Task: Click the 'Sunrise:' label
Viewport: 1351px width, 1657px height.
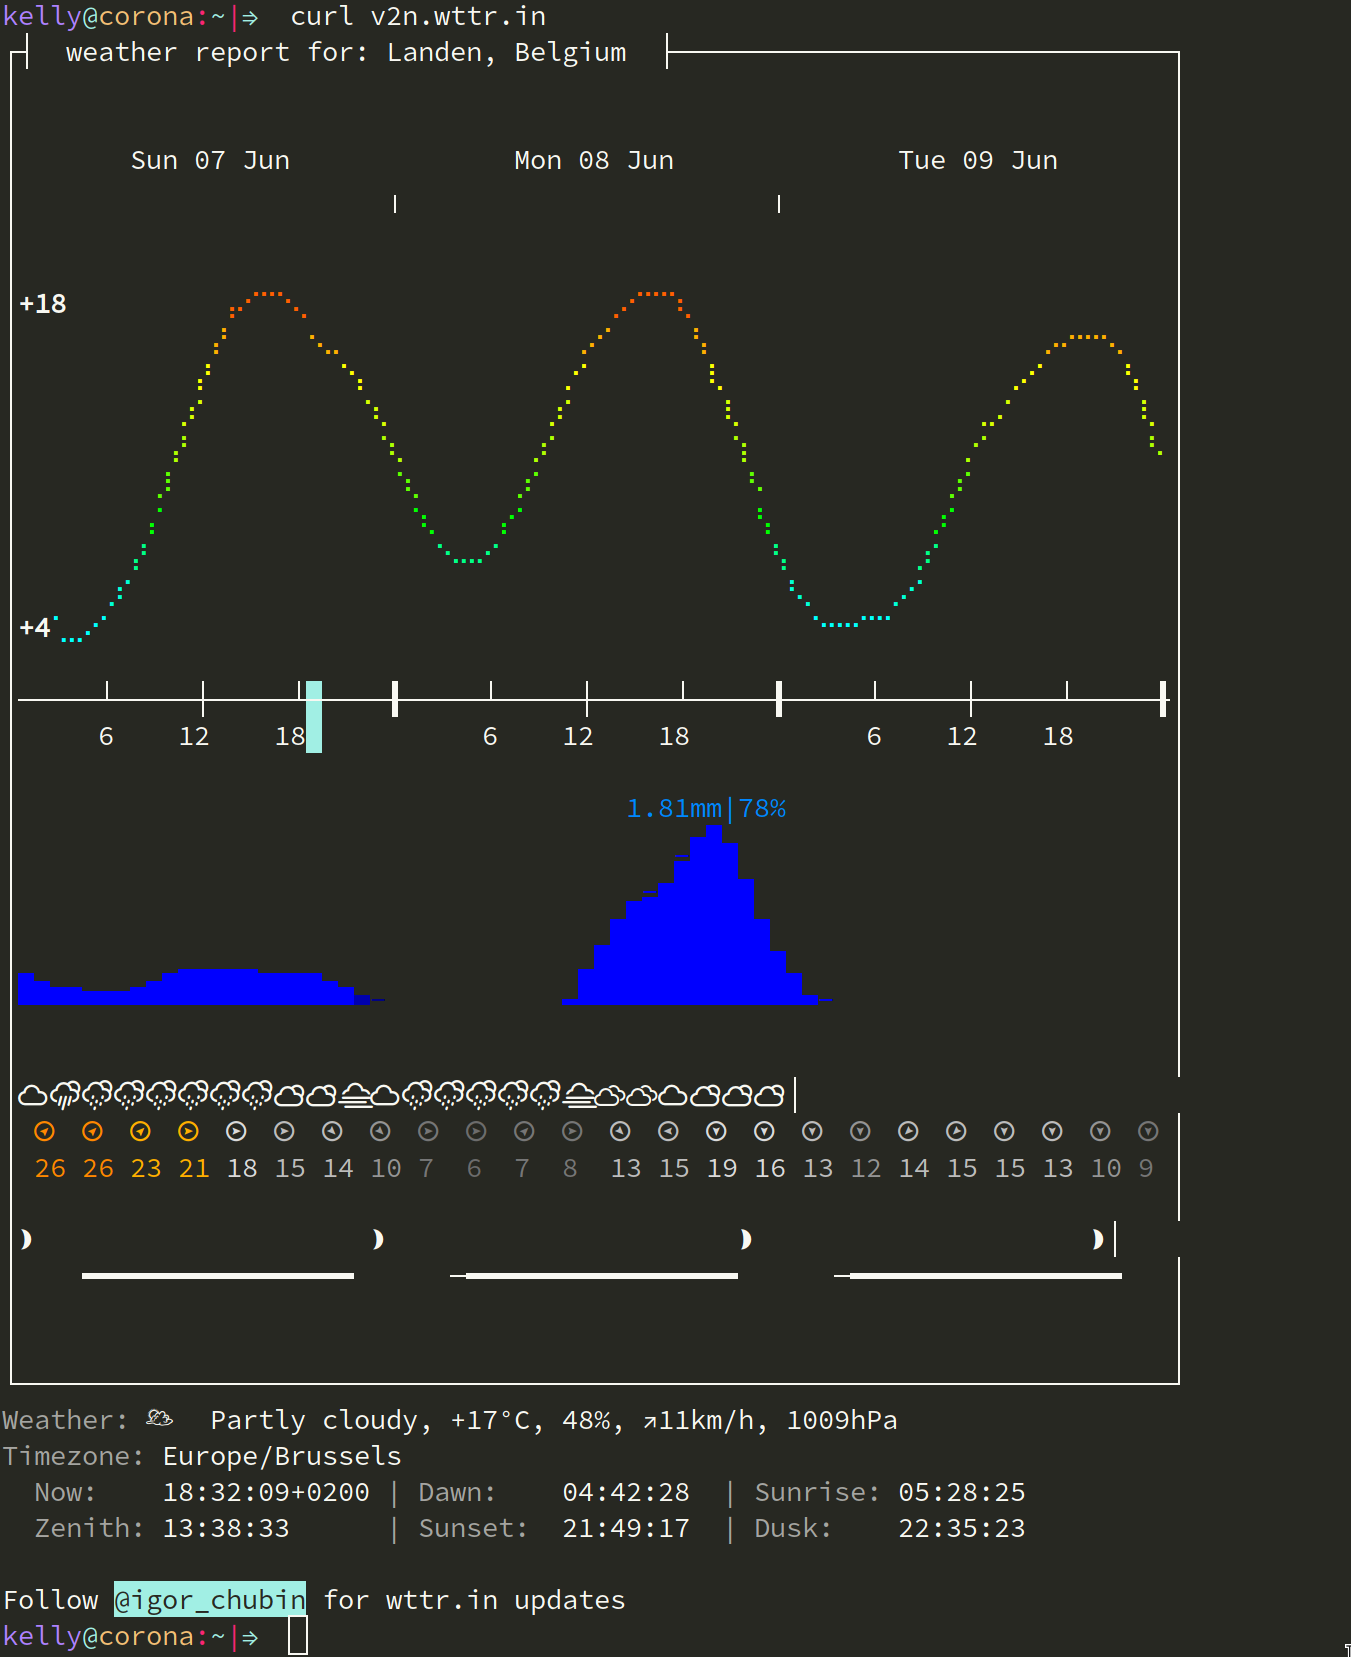Action: point(818,1492)
